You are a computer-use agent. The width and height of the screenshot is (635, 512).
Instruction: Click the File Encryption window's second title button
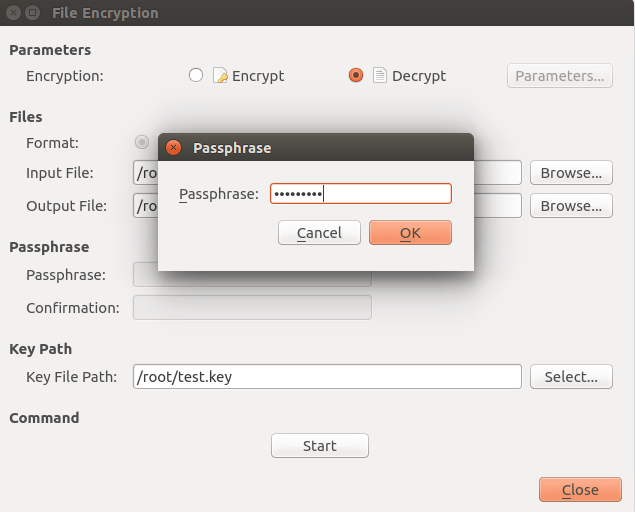[x=33, y=13]
